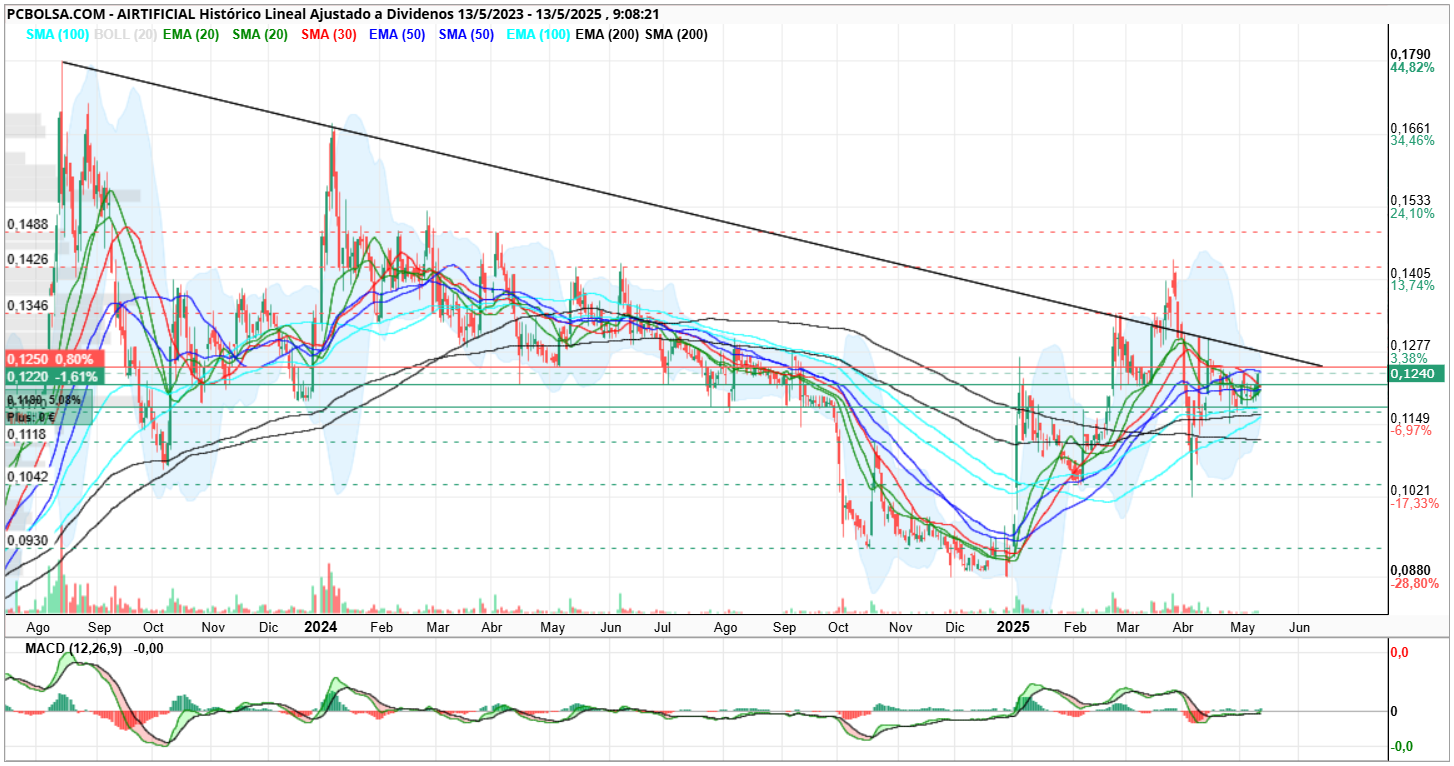
Task: Click the black descending trendline
Action: pyautogui.click(x=692, y=215)
